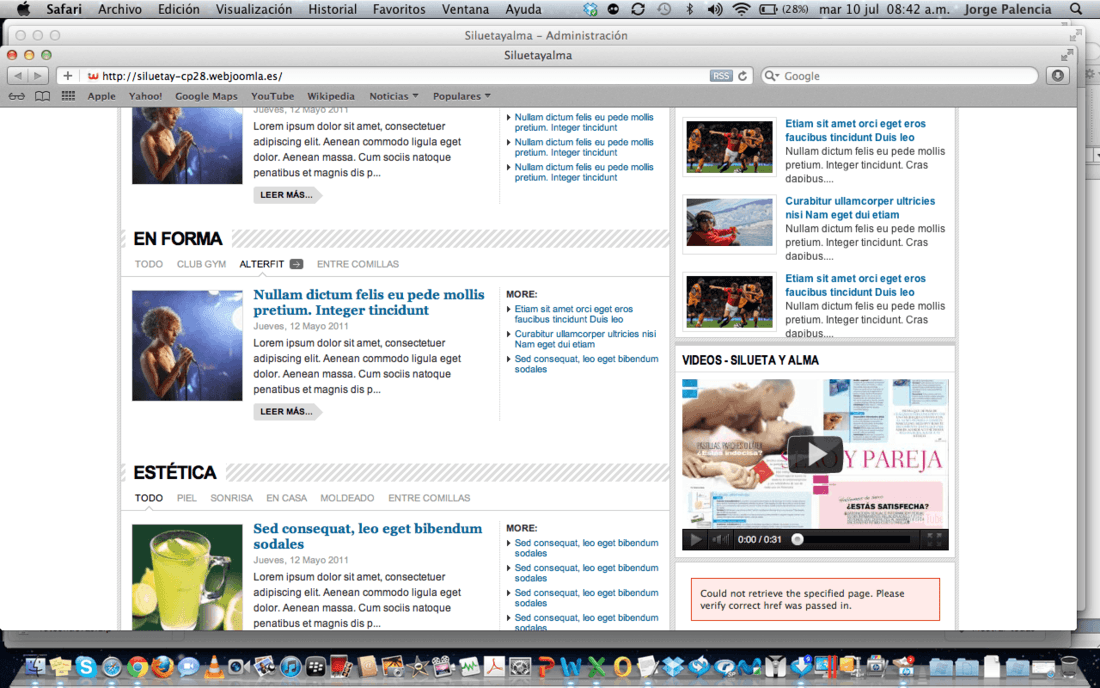
Task: Open the Ventana menu
Action: click(465, 9)
